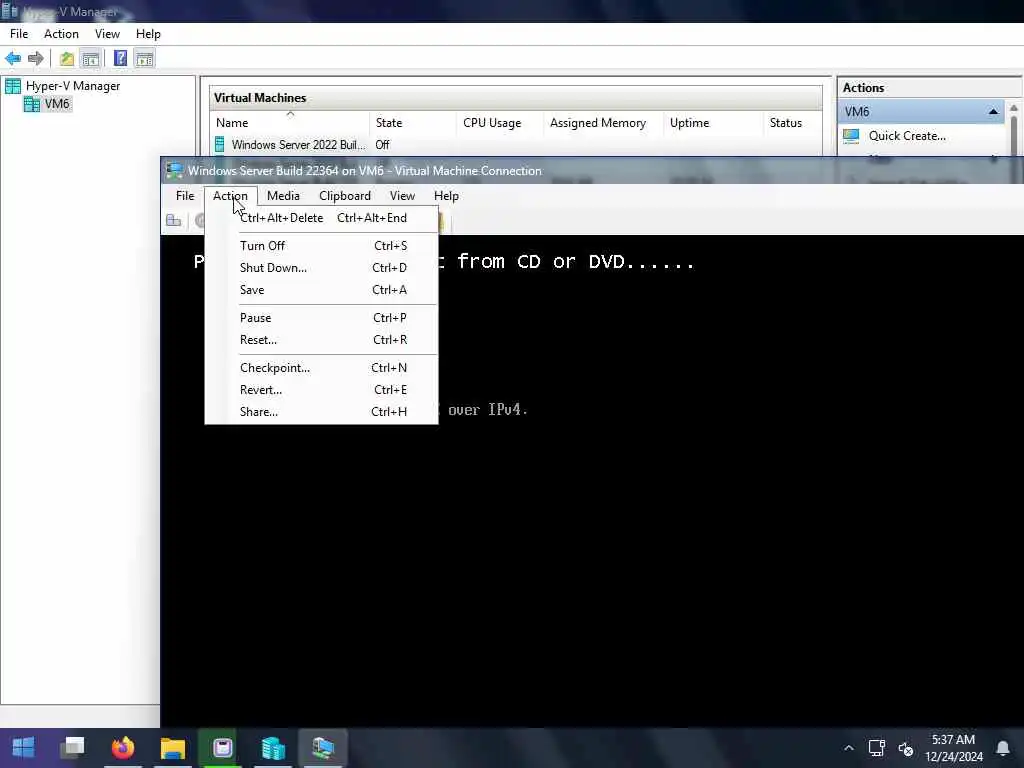The width and height of the screenshot is (1024, 768).
Task: Open Task View from the taskbar
Action: coord(72,748)
